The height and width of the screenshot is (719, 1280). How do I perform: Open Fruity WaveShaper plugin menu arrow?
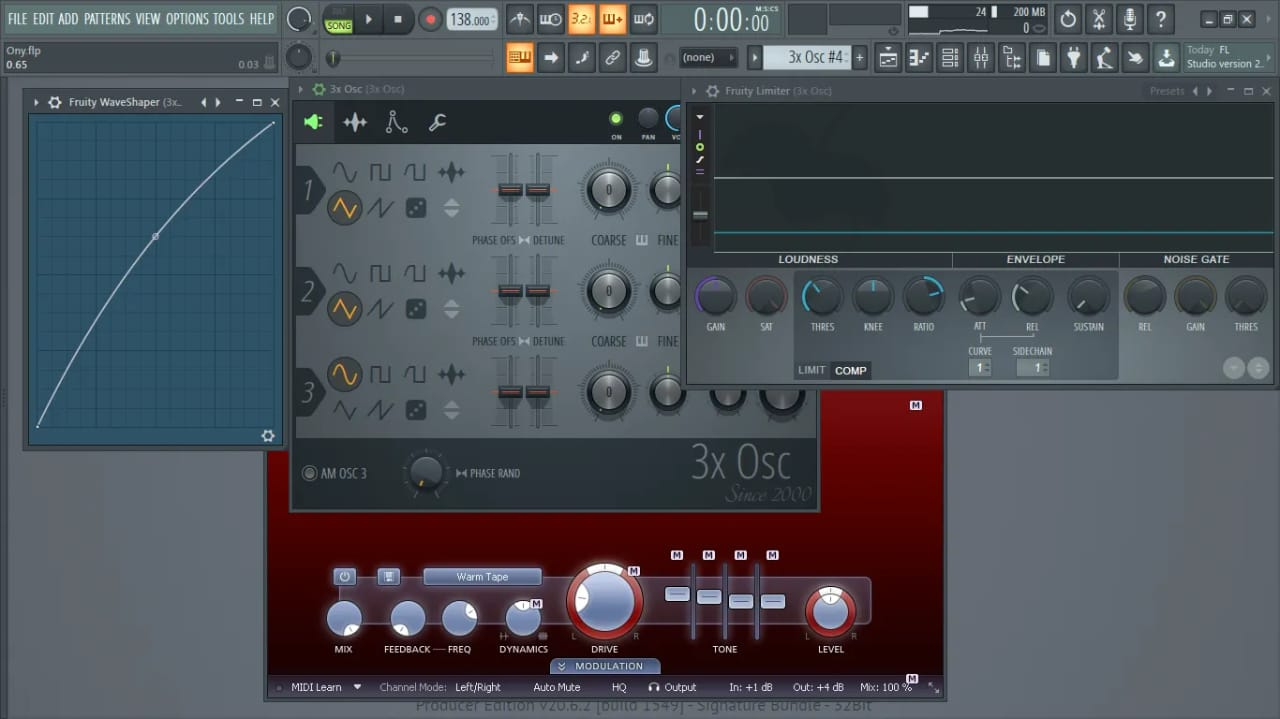[37, 102]
